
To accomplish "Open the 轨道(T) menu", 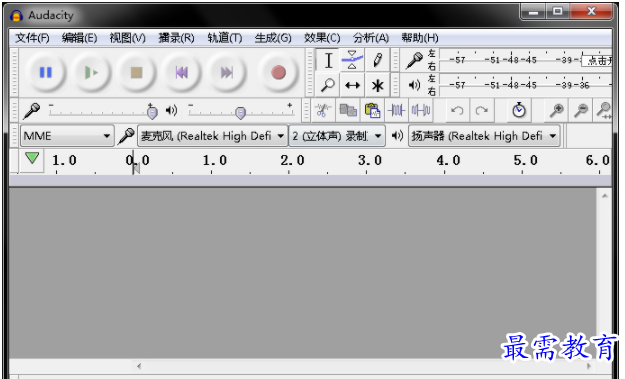I will point(225,38).
